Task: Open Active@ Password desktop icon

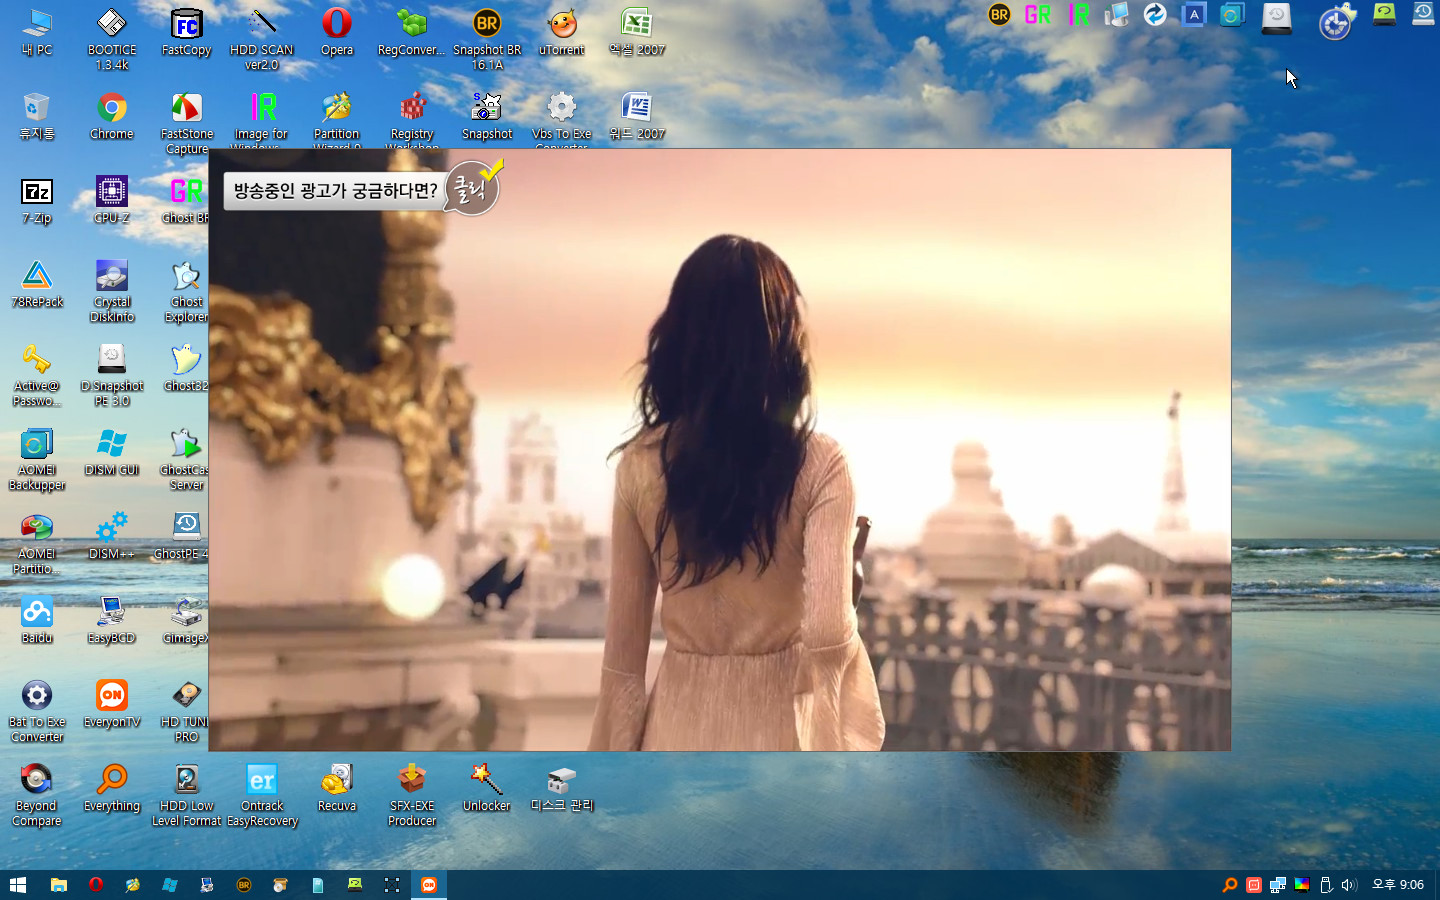Action: pyautogui.click(x=37, y=374)
